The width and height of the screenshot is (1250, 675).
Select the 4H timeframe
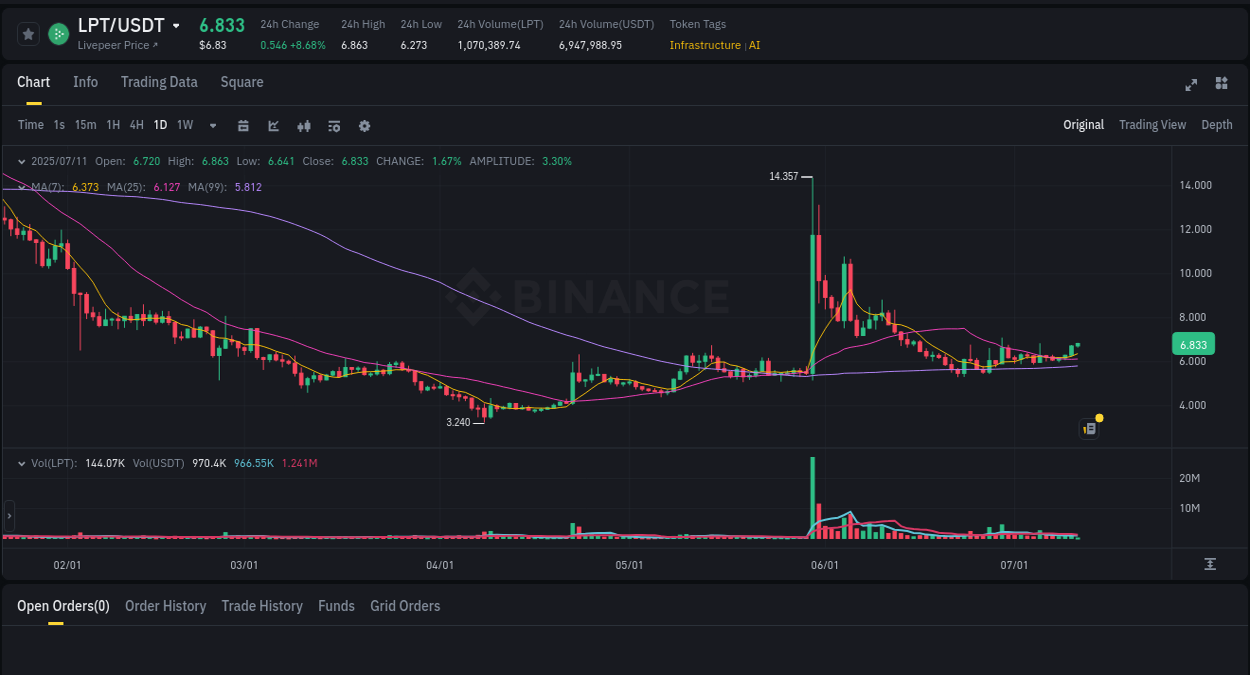[136, 125]
